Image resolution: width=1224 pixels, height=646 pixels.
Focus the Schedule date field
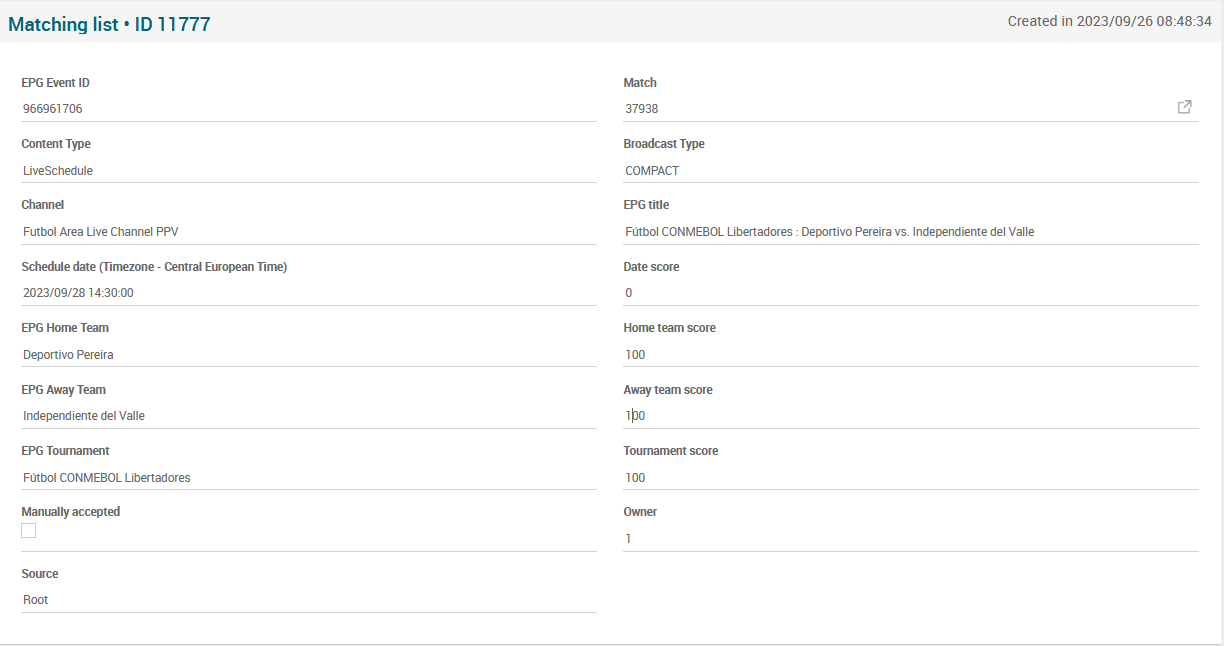pos(308,293)
